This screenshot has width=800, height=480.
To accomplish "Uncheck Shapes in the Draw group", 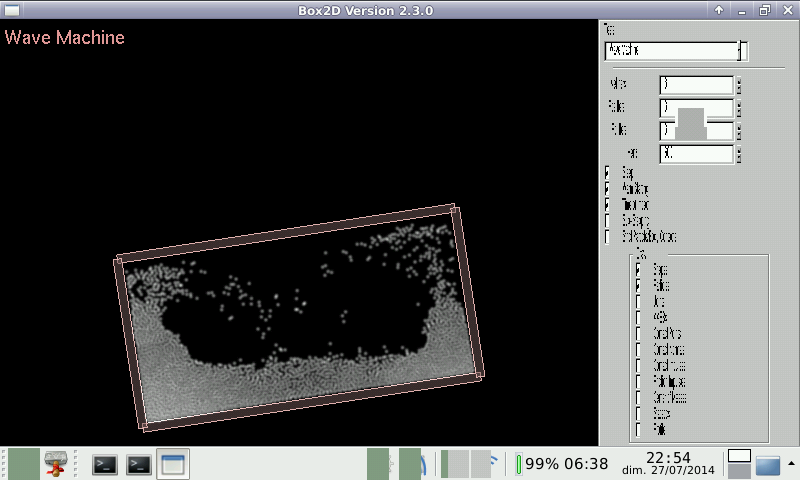I will tap(639, 270).
